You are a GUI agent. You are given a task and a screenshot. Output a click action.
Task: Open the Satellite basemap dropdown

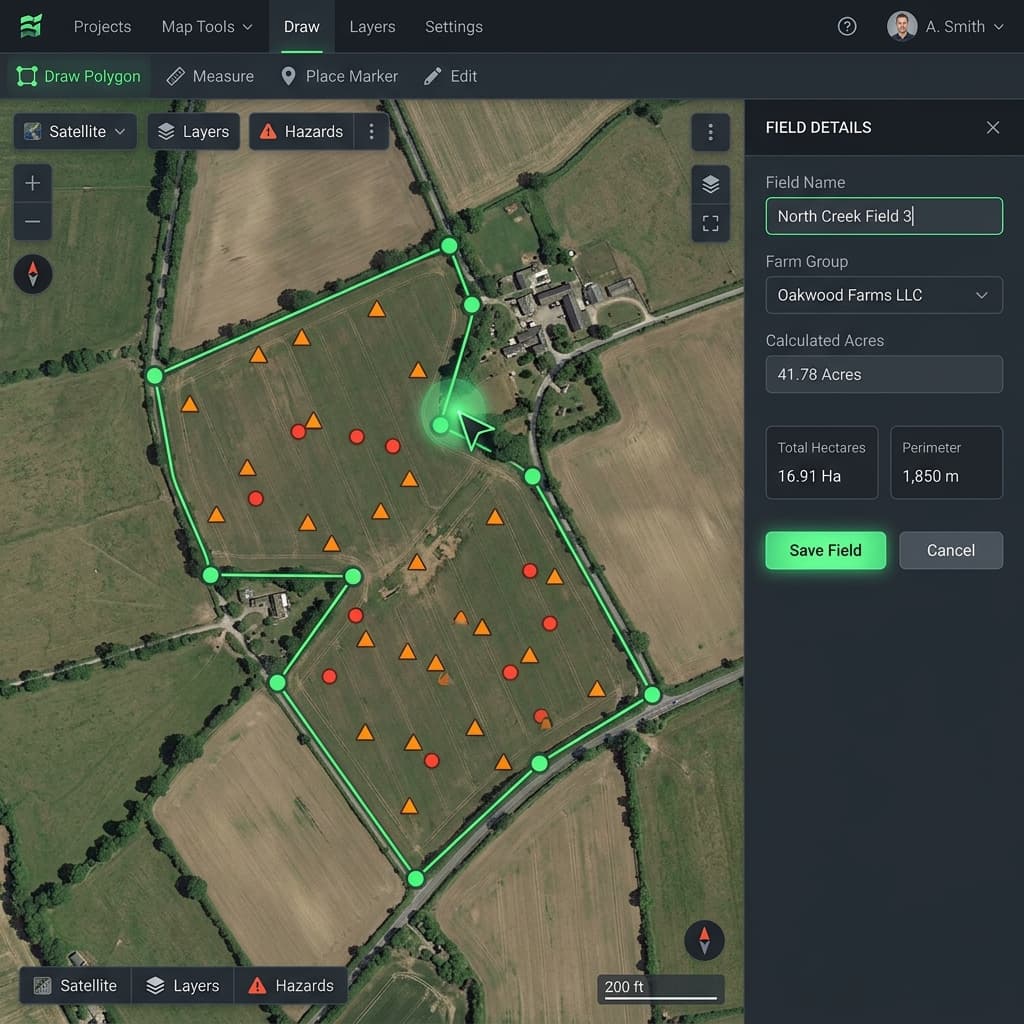point(74,131)
